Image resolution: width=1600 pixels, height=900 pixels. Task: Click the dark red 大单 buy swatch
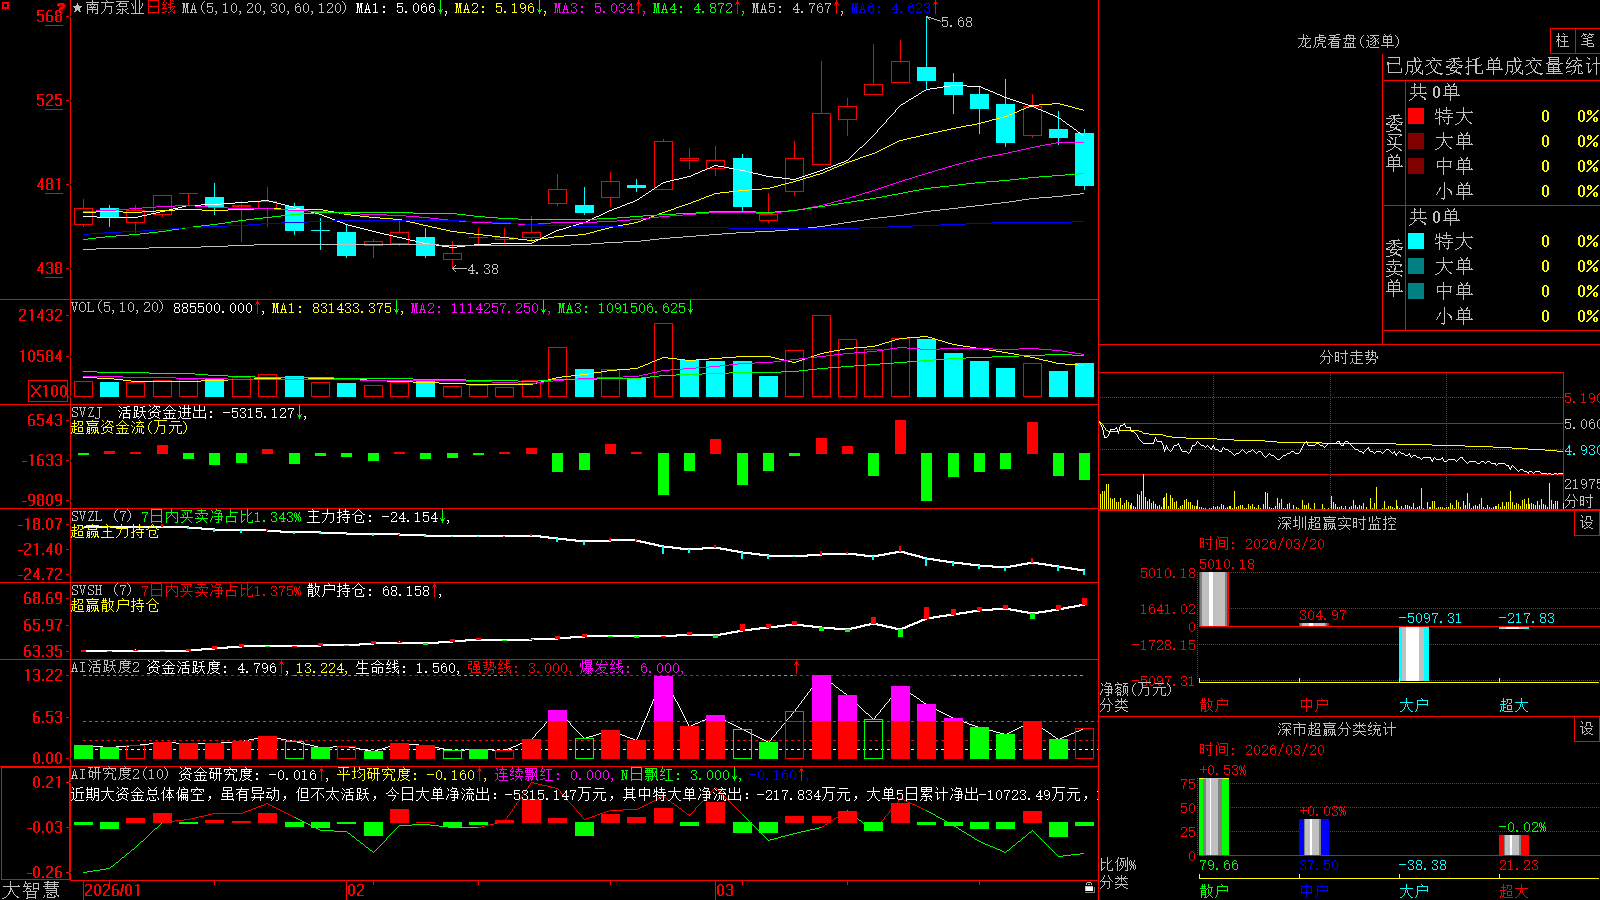(x=1416, y=141)
